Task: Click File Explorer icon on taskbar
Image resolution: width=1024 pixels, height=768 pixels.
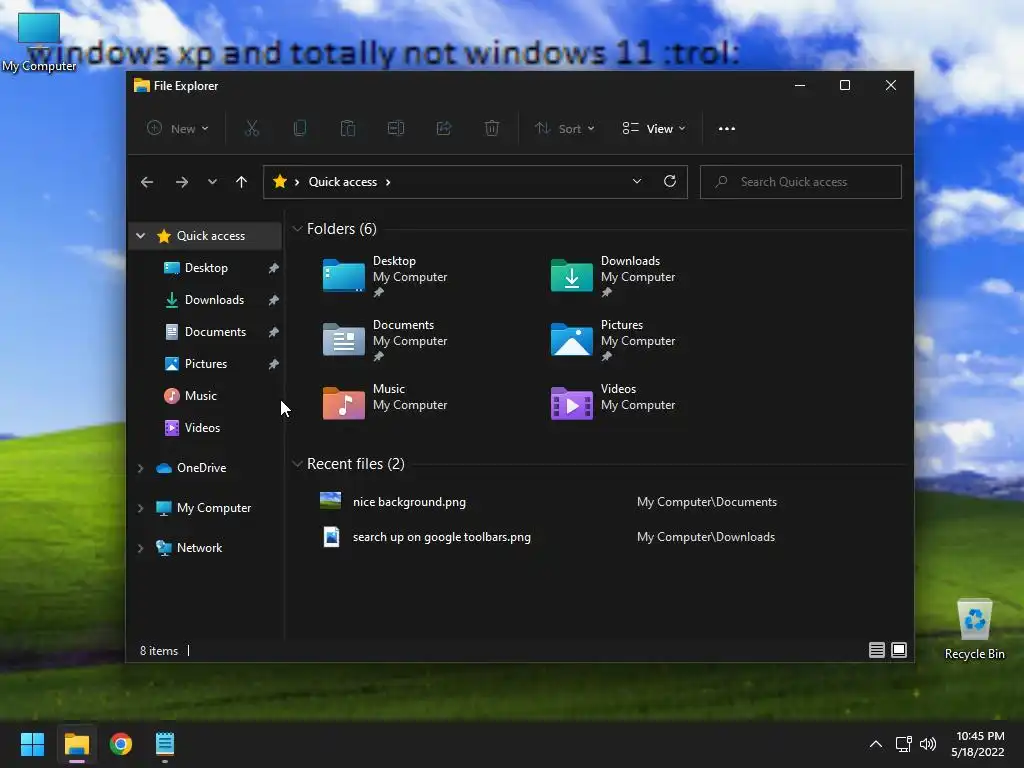Action: pos(76,744)
